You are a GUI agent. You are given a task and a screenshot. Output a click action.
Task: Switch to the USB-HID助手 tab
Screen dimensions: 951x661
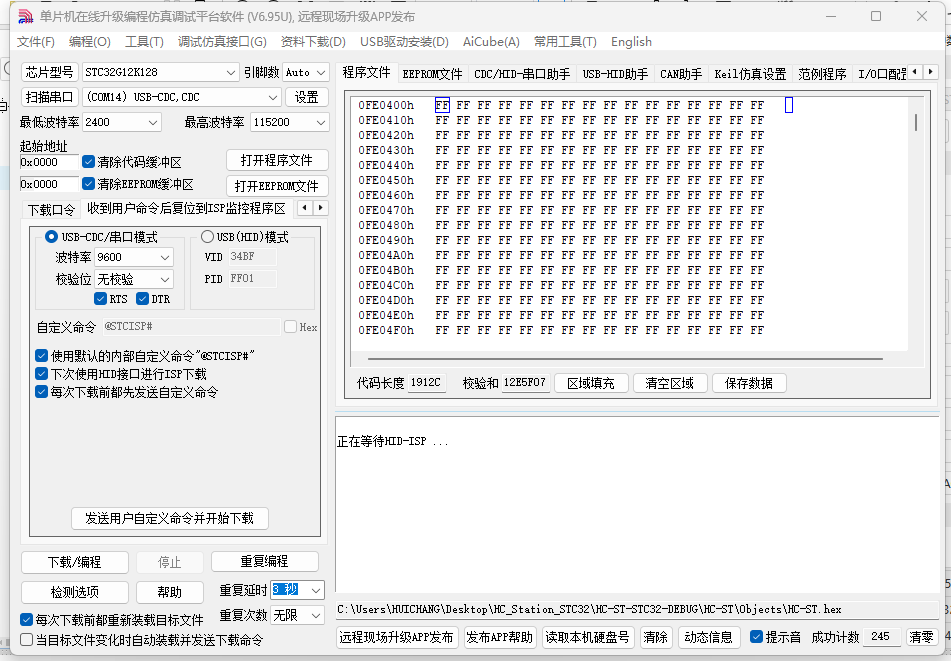pyautogui.click(x=616, y=74)
